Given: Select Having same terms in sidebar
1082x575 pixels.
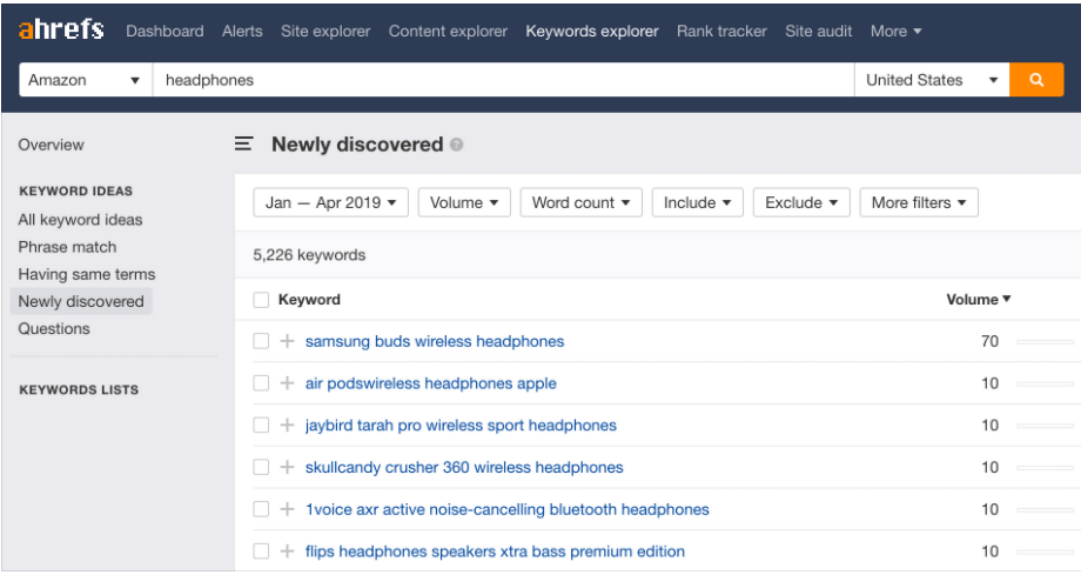Looking at the screenshot, I should tap(86, 274).
